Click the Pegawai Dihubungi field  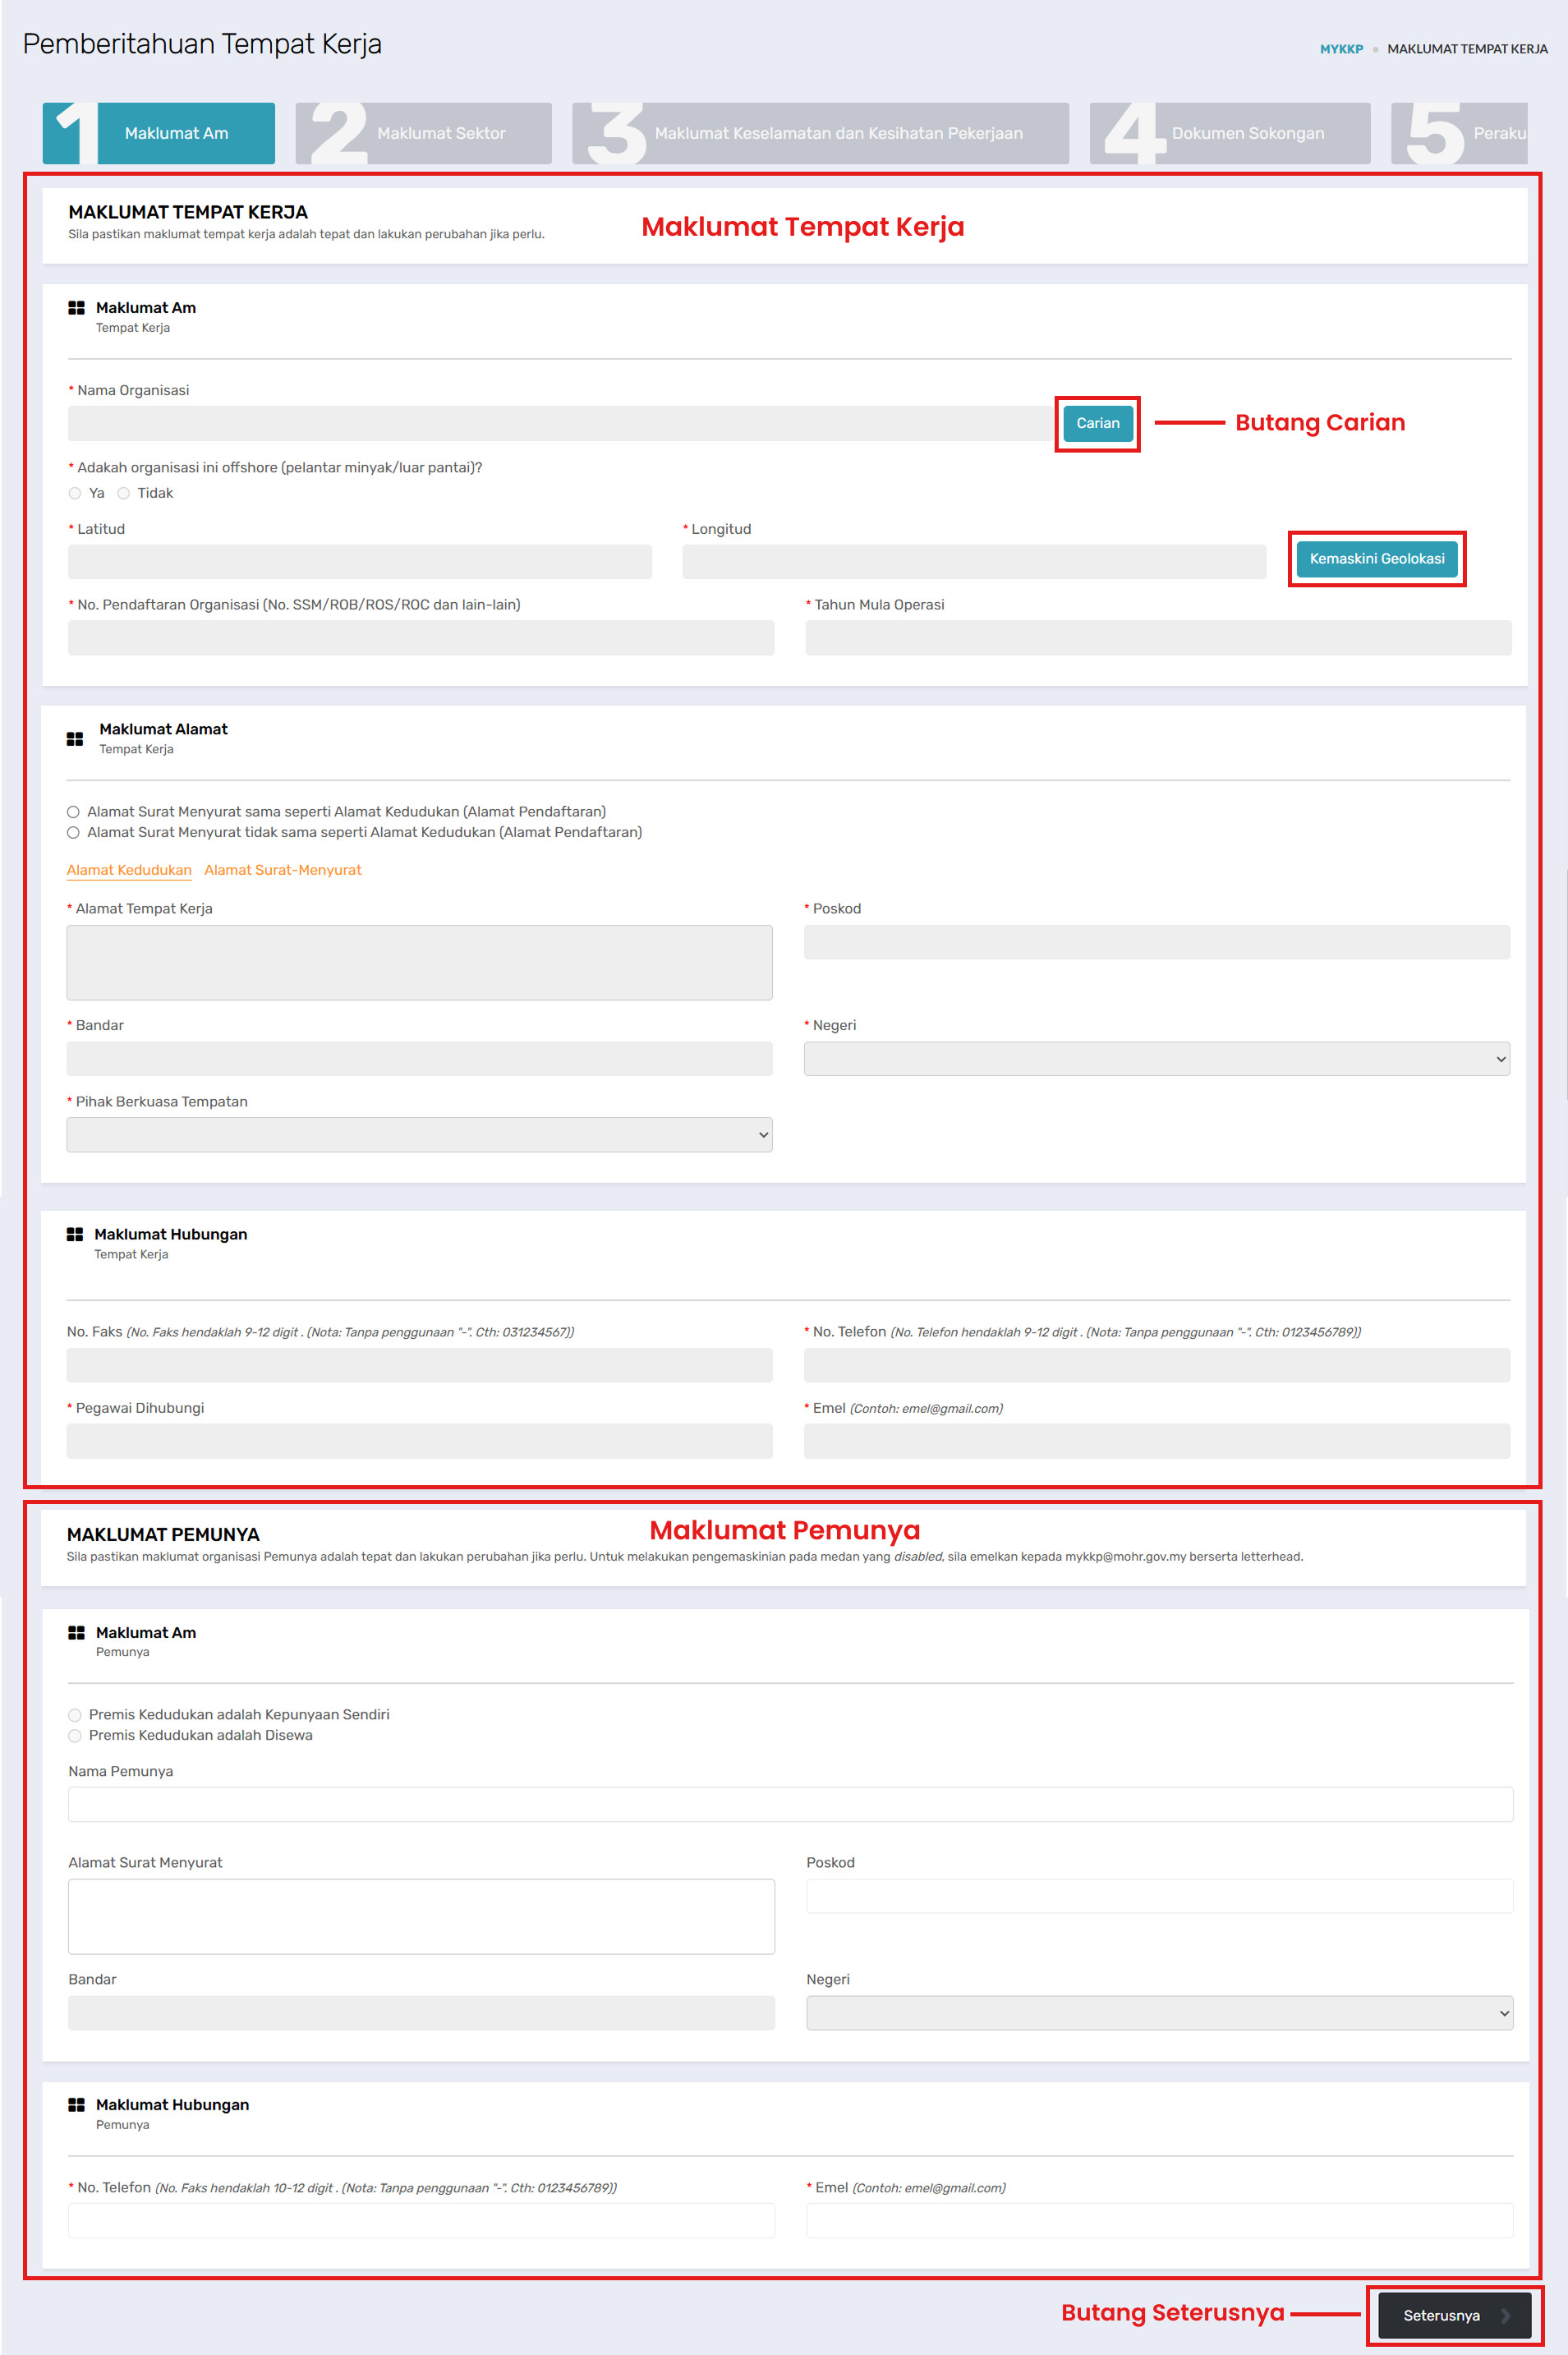(x=419, y=1441)
